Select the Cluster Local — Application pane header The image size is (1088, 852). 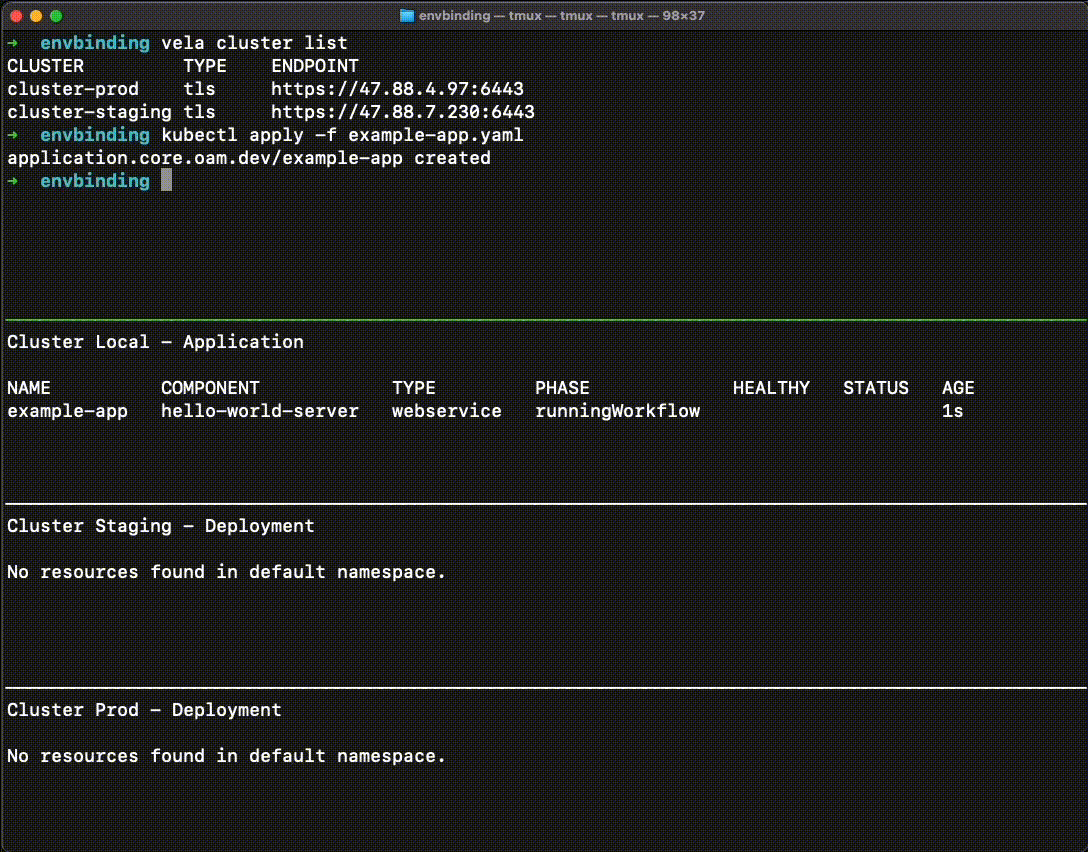pyautogui.click(x=155, y=342)
